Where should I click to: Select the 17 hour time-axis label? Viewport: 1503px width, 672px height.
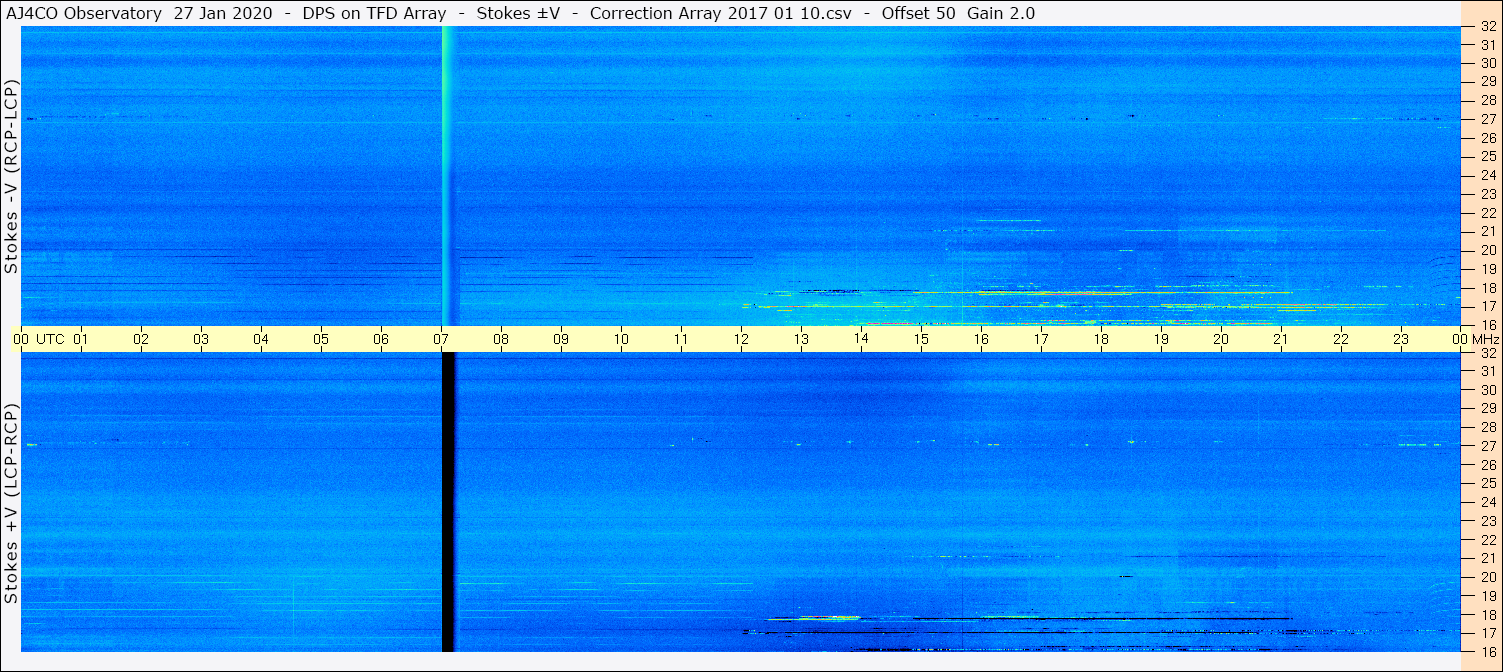tap(1041, 339)
